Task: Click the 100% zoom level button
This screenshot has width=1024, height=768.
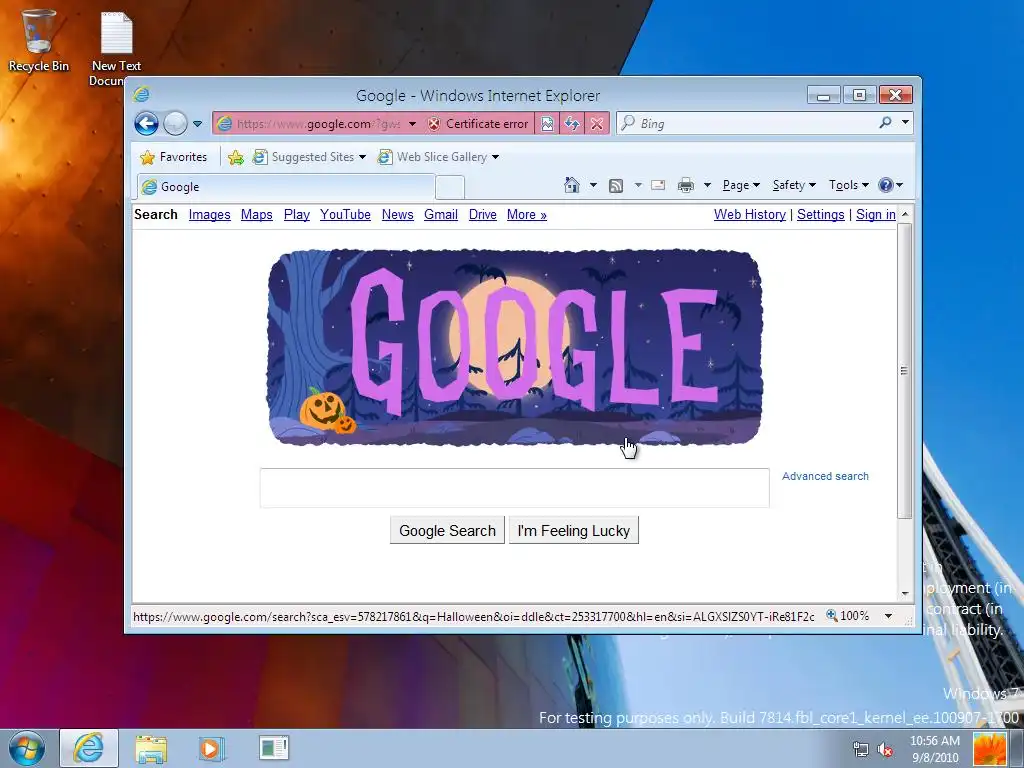Action: (x=848, y=616)
